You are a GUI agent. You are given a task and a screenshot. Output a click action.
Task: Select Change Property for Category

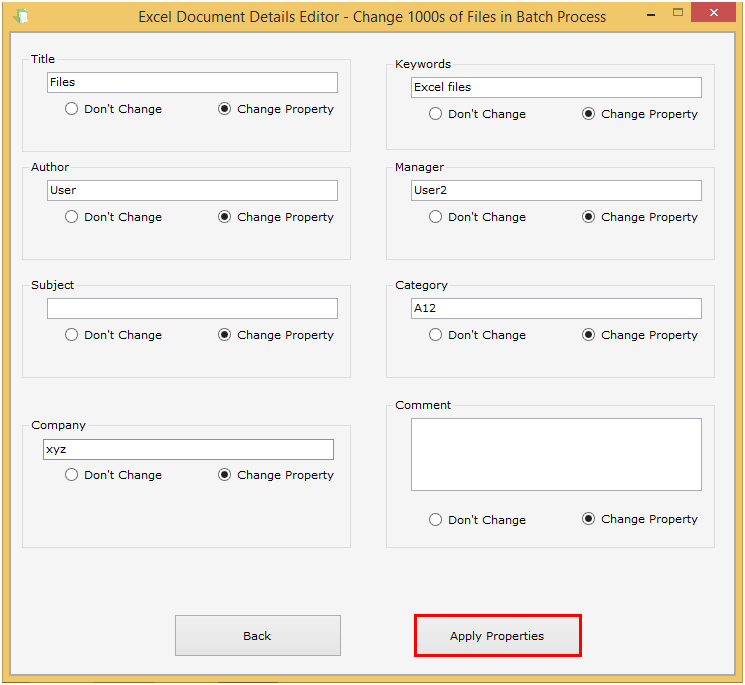pos(640,335)
